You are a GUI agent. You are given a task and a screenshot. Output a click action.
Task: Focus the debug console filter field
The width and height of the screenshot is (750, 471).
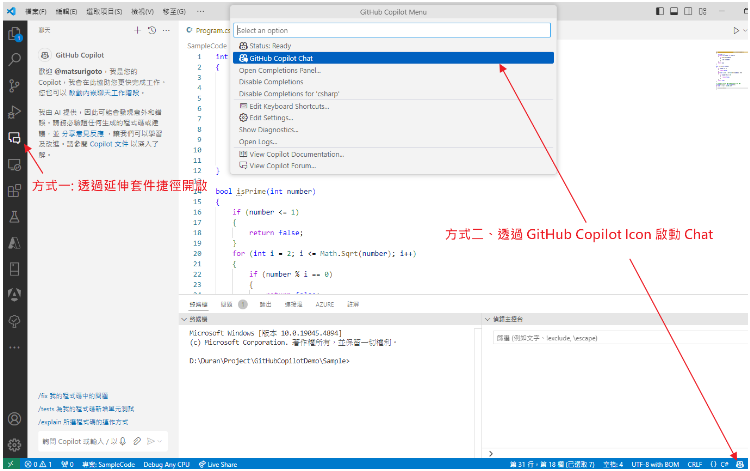tap(620, 338)
